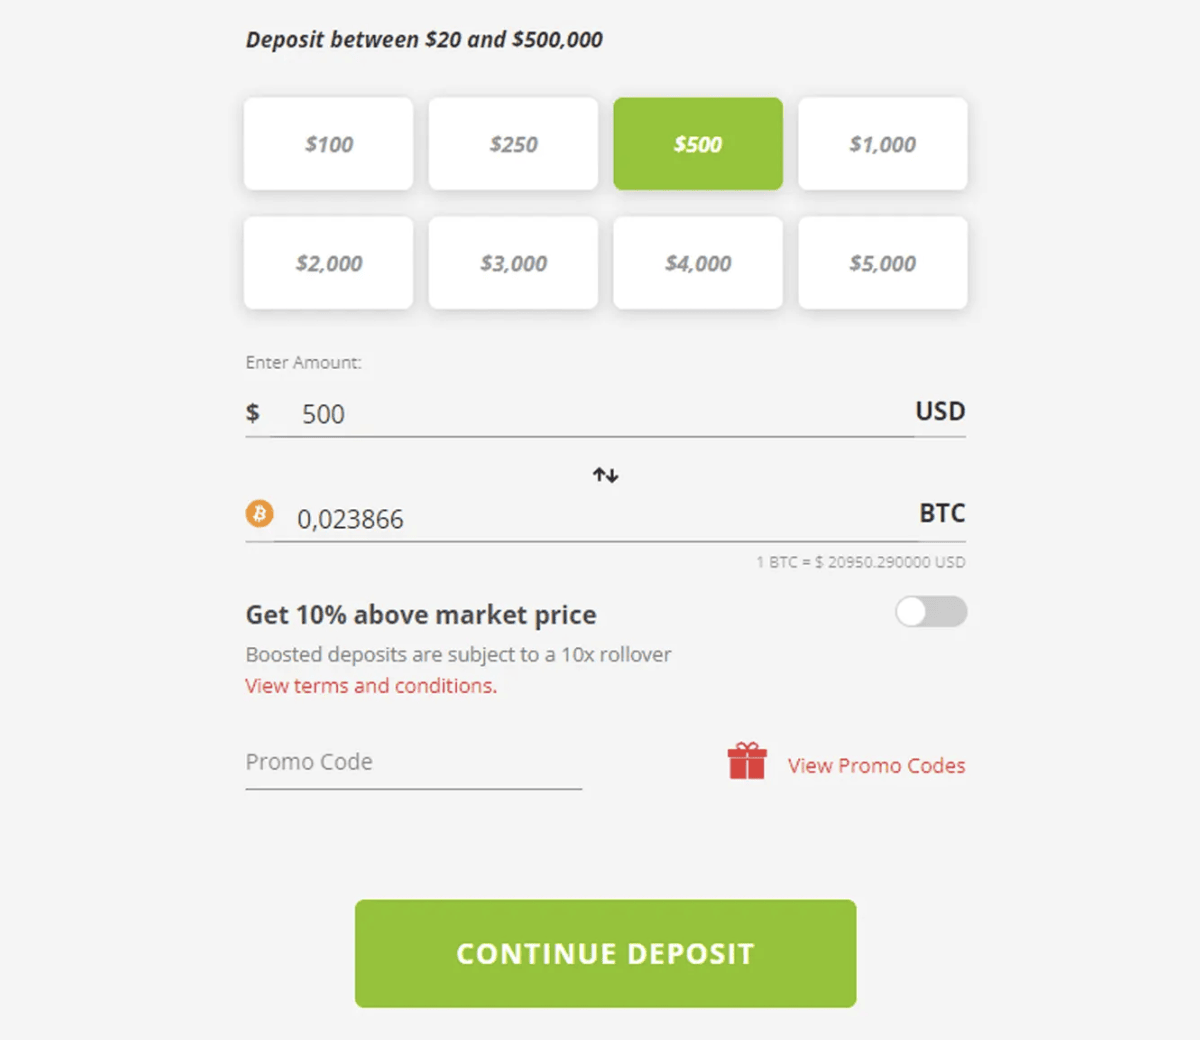This screenshot has width=1200, height=1040.
Task: Choose the $1,000 deposit option
Action: (x=882, y=143)
